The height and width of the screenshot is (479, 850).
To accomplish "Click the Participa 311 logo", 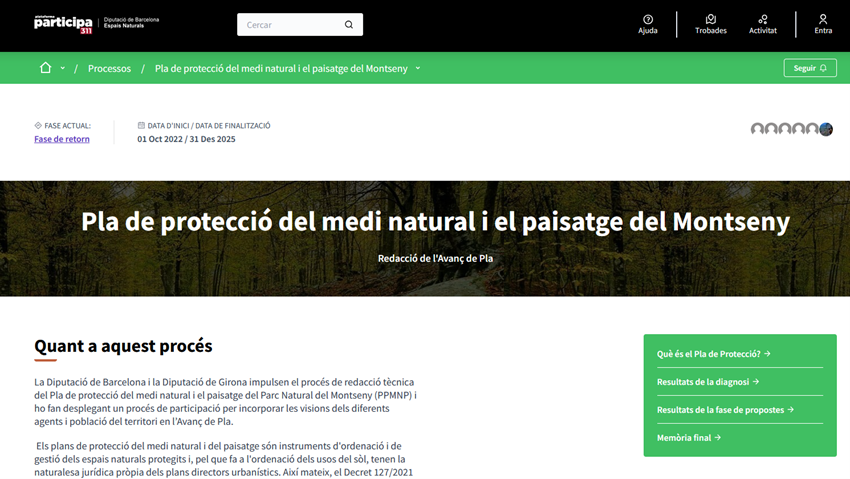I will tap(63, 24).
